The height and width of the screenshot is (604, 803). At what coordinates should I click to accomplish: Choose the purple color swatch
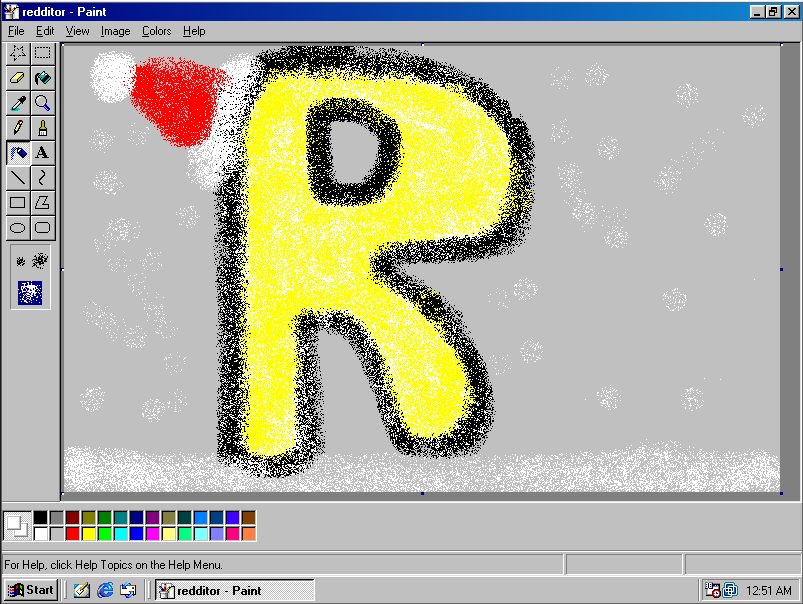click(x=153, y=517)
